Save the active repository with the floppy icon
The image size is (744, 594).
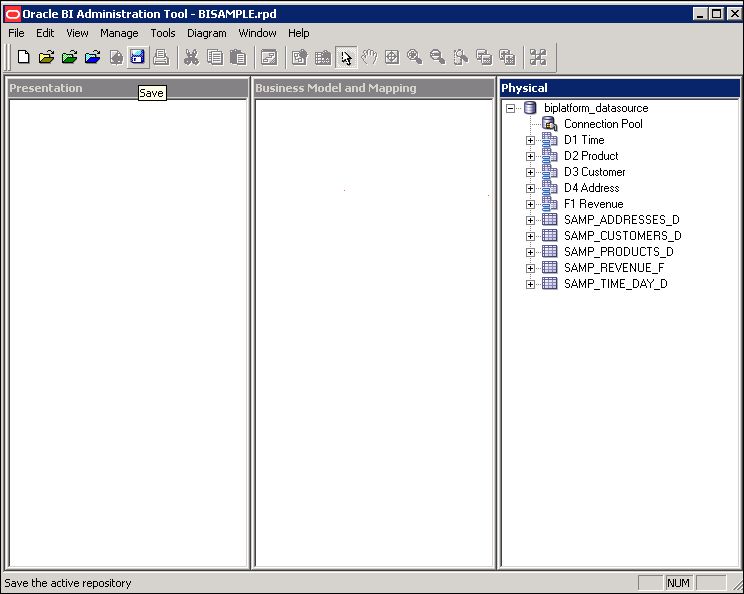point(138,57)
